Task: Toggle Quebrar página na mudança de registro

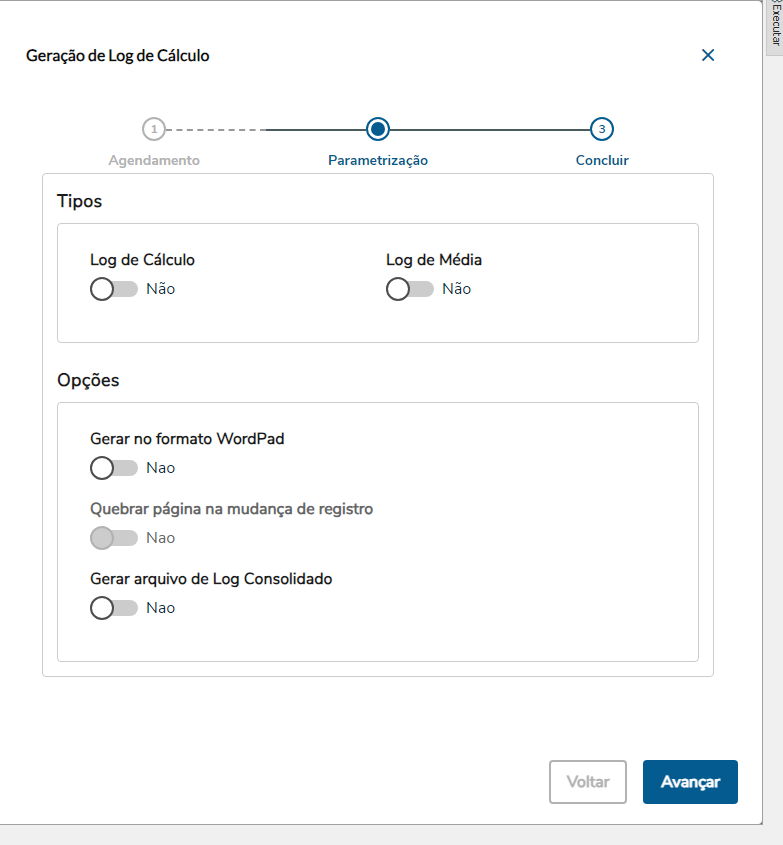Action: pyautogui.click(x=113, y=538)
